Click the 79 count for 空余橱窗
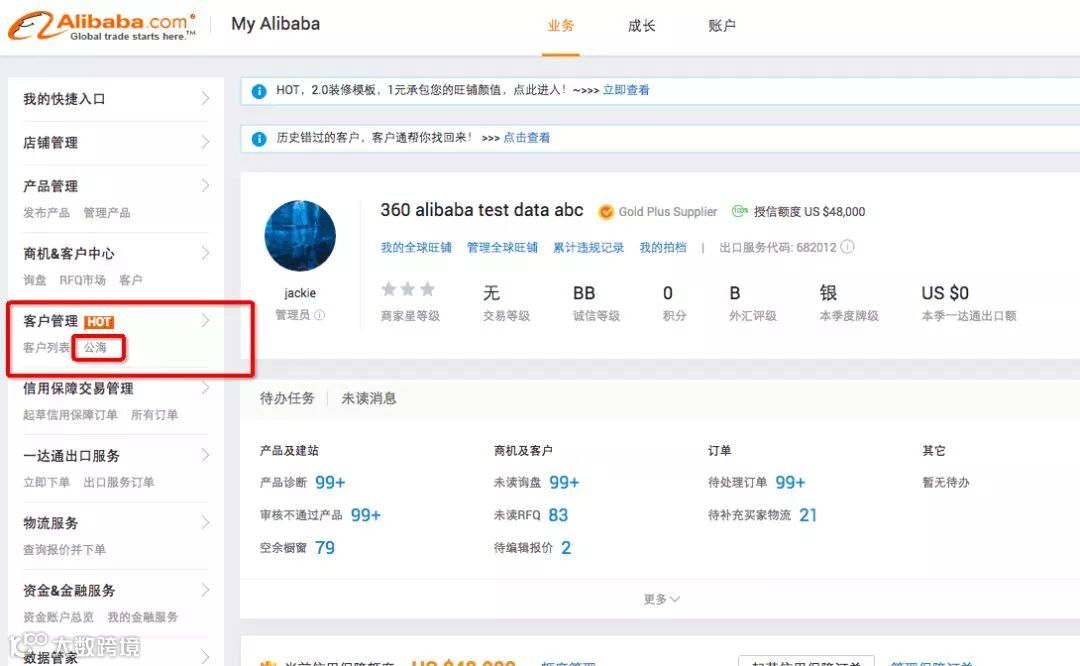This screenshot has height=666, width=1080. pos(324,548)
